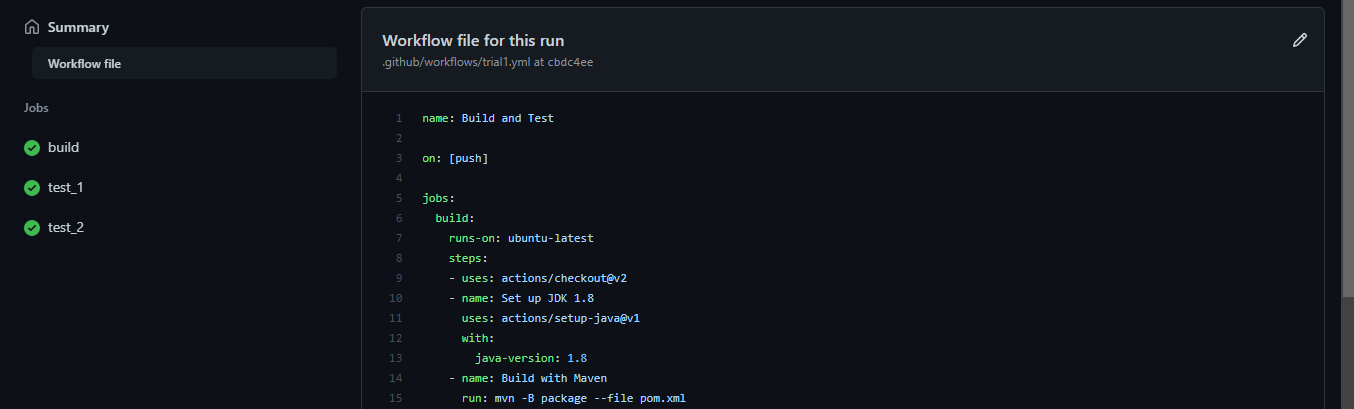
Task: Click the success check icon for test_2
Action: (x=31, y=227)
